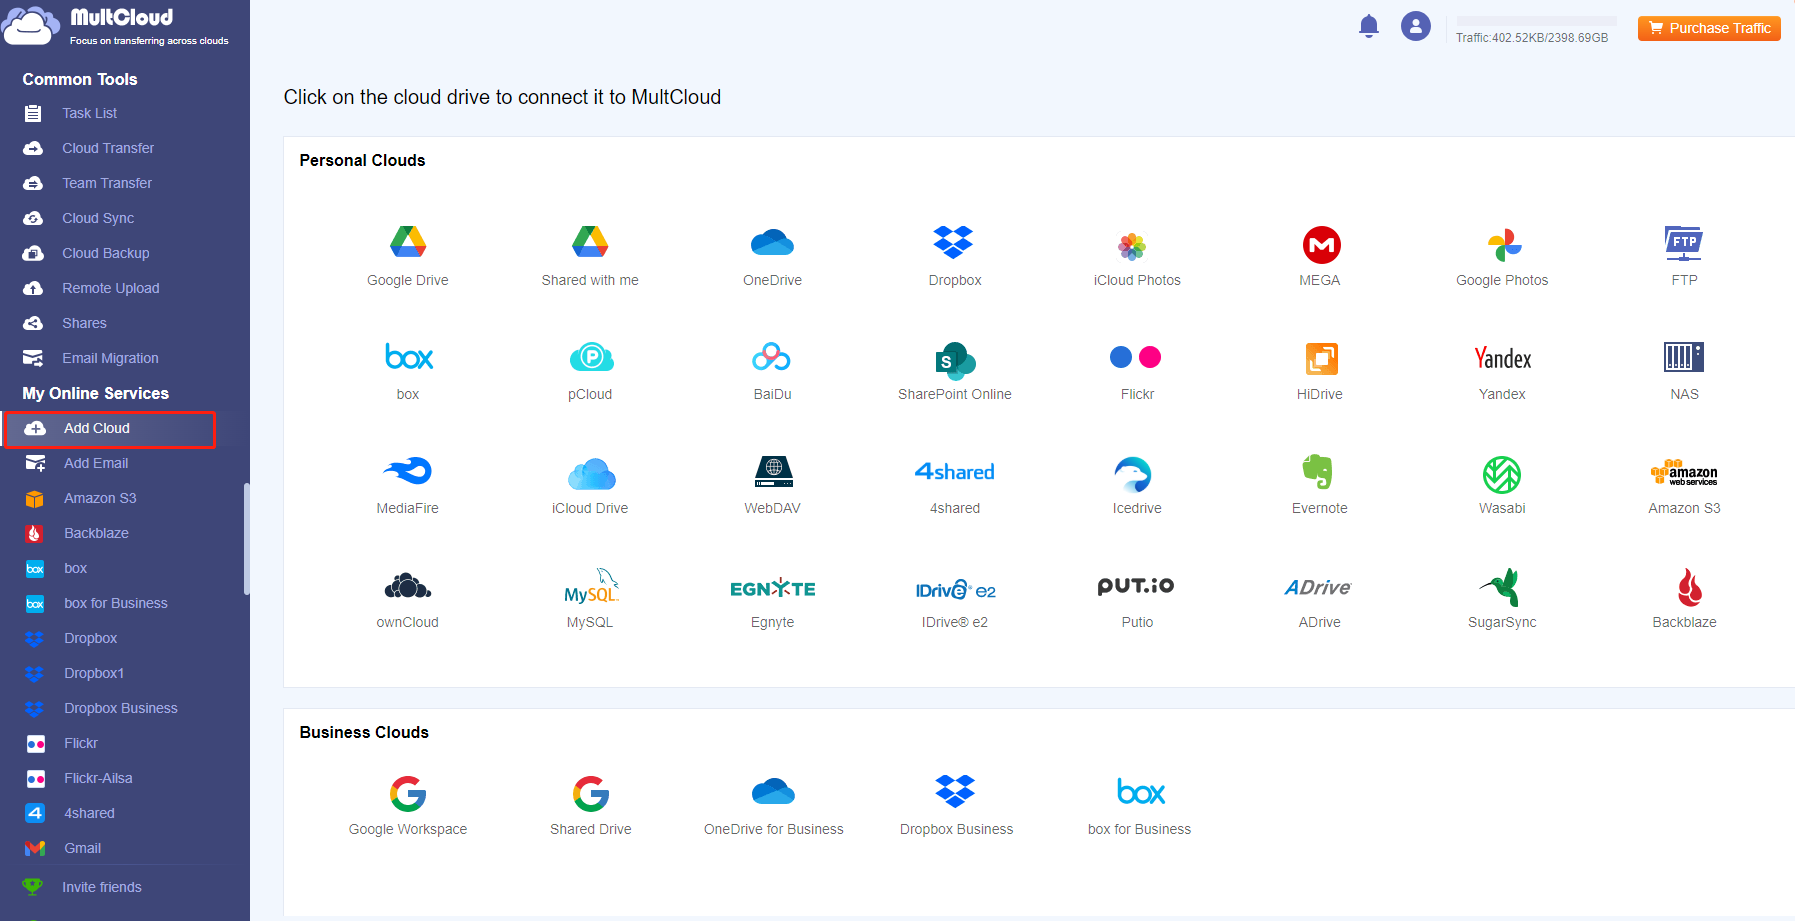Click the sidebar scrollbar
Image resolution: width=1795 pixels, height=921 pixels.
(x=246, y=539)
